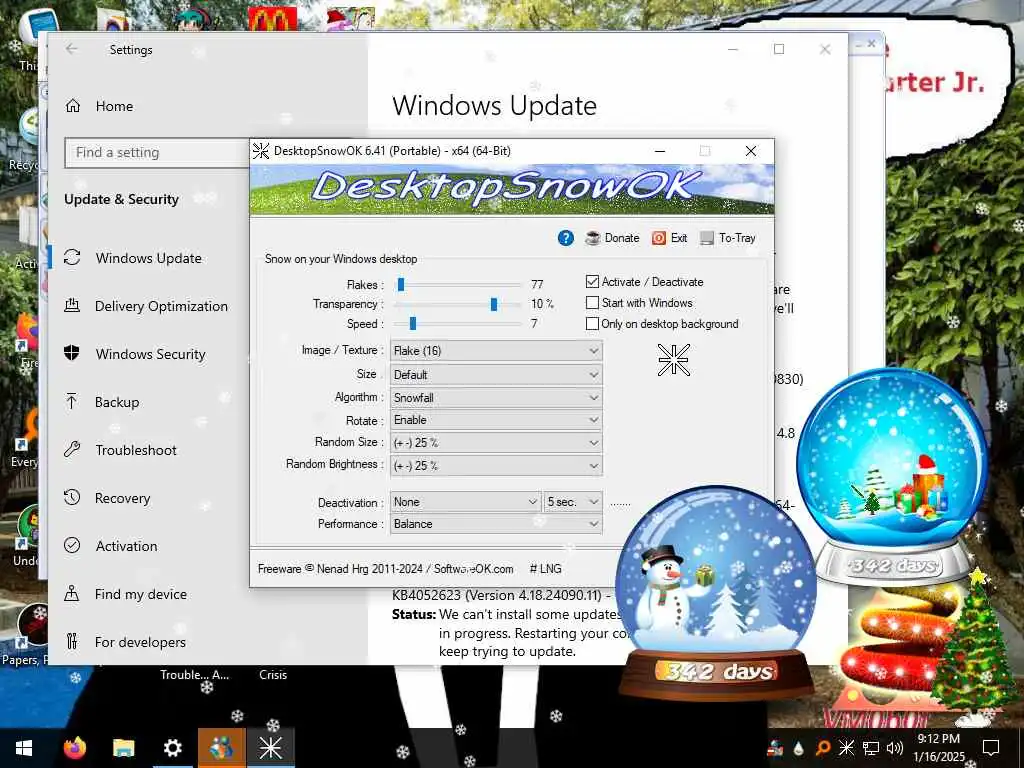Select Recovery in Settings sidebar
The width and height of the screenshot is (1024, 768).
coord(122,498)
